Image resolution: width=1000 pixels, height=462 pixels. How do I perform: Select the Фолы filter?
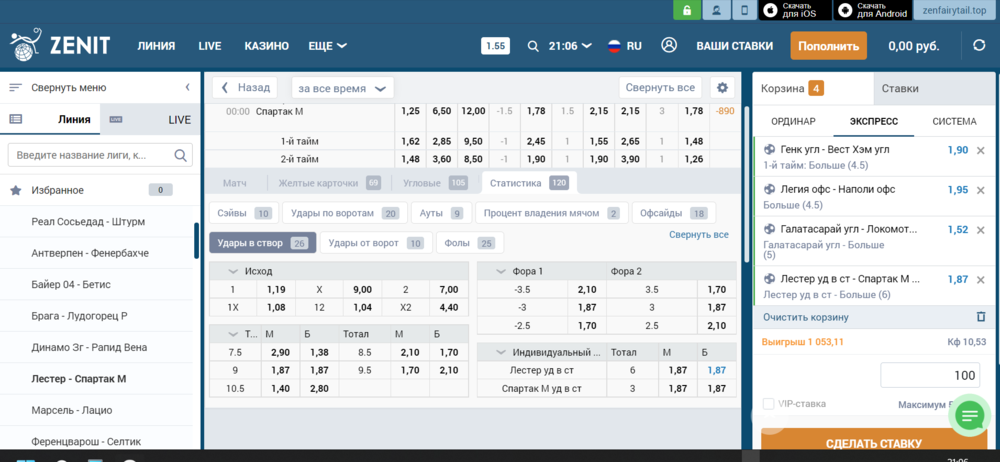[x=470, y=242]
